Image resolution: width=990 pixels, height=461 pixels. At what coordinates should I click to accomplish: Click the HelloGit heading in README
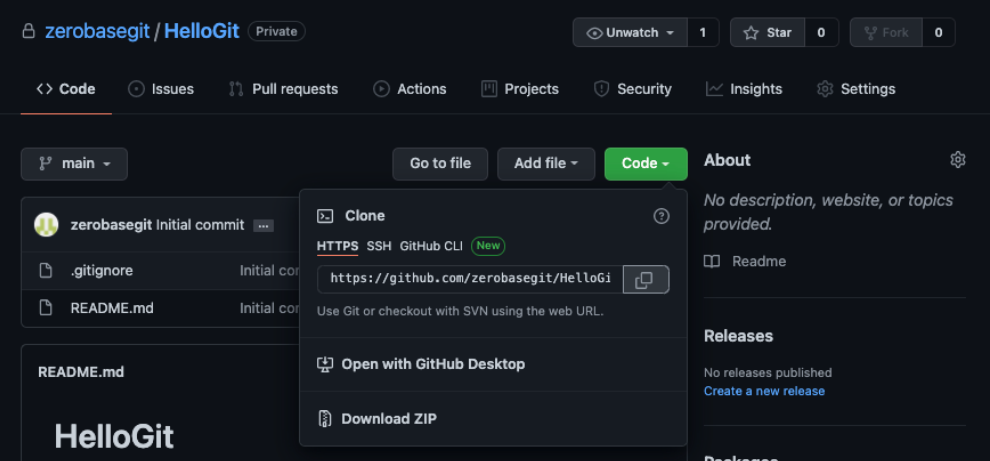pyautogui.click(x=114, y=436)
